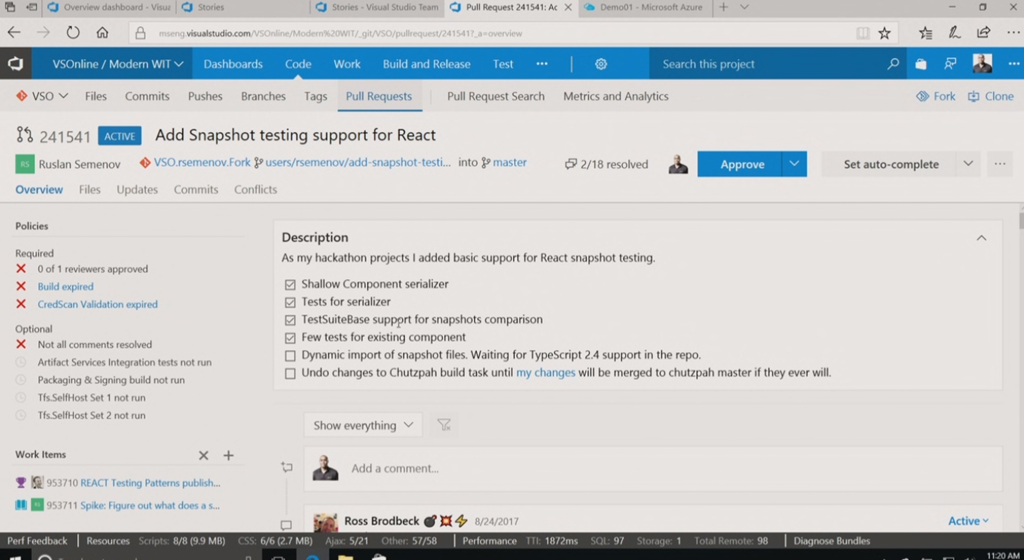Screen dimensions: 1024x560
Task: Click the pull request more actions ellipsis
Action: pyautogui.click(x=1000, y=164)
